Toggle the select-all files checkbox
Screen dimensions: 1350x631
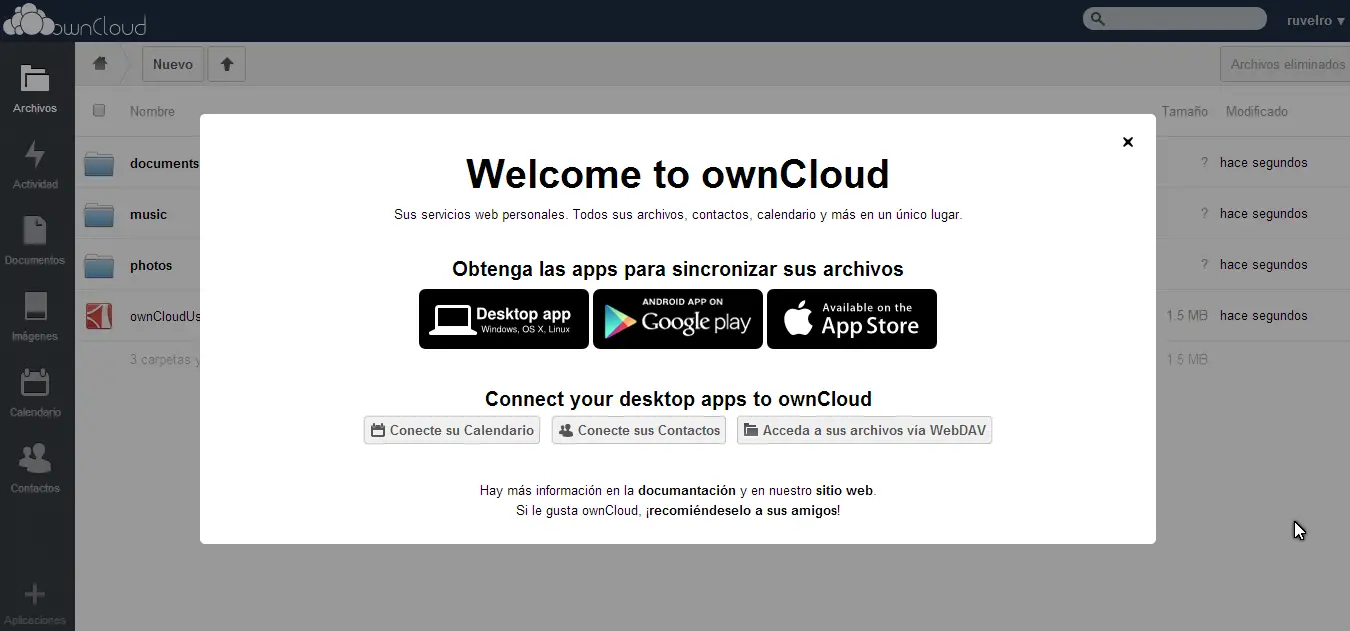99,111
